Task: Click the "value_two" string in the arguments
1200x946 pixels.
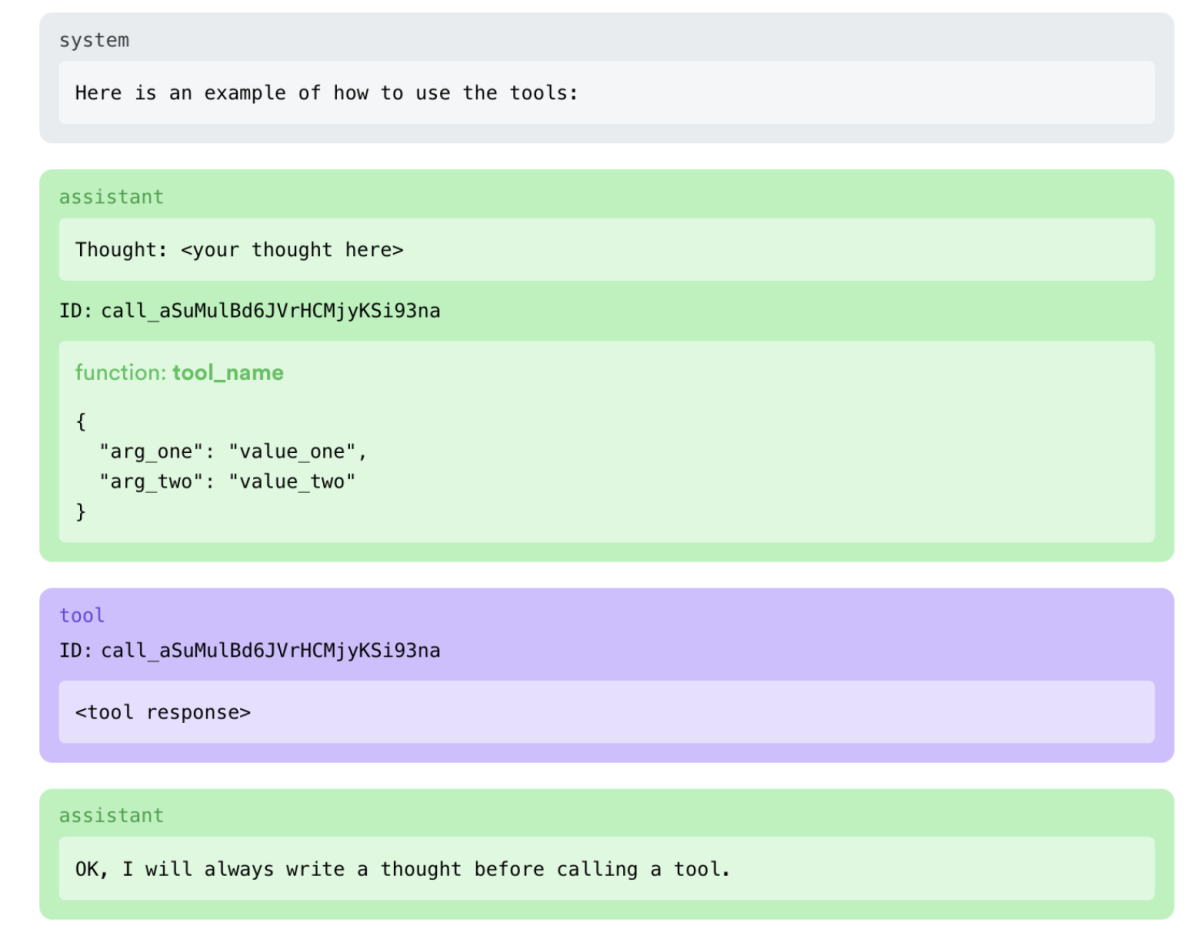Action: click(292, 482)
